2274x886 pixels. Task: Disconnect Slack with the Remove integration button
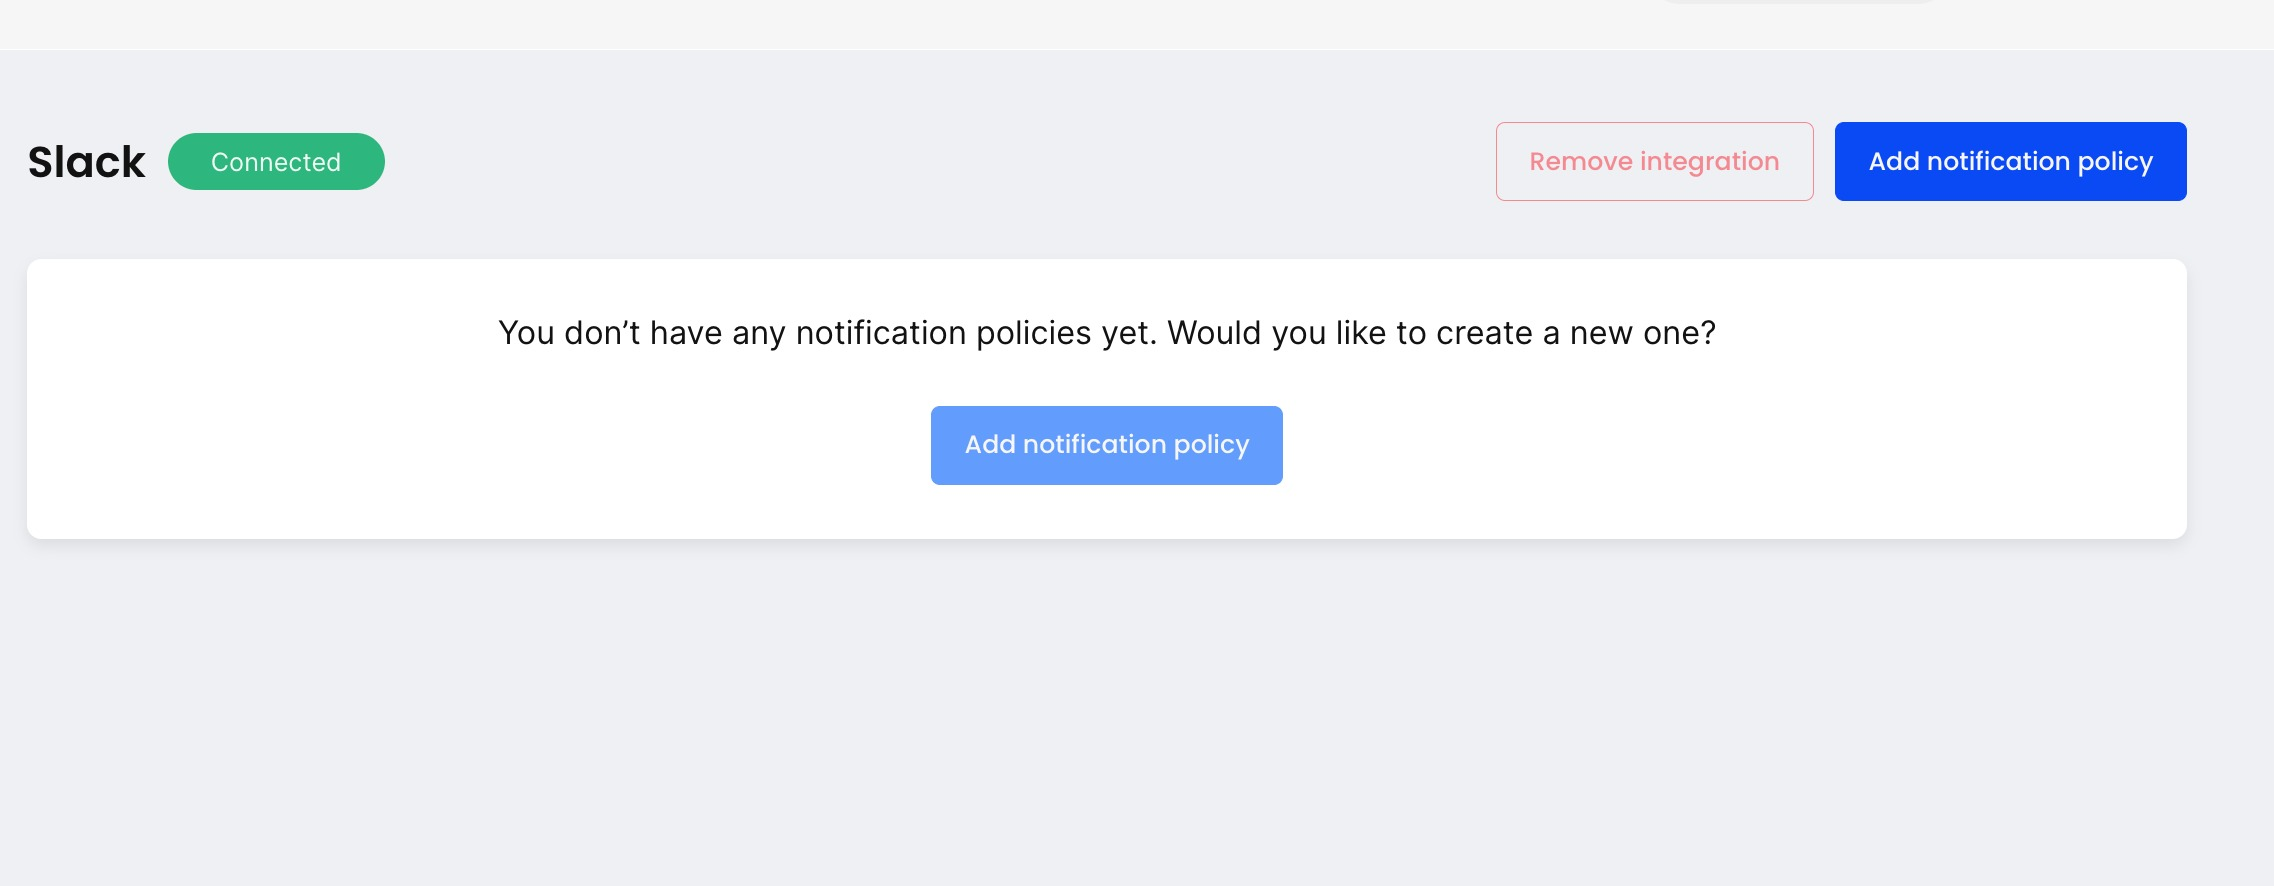[1654, 161]
